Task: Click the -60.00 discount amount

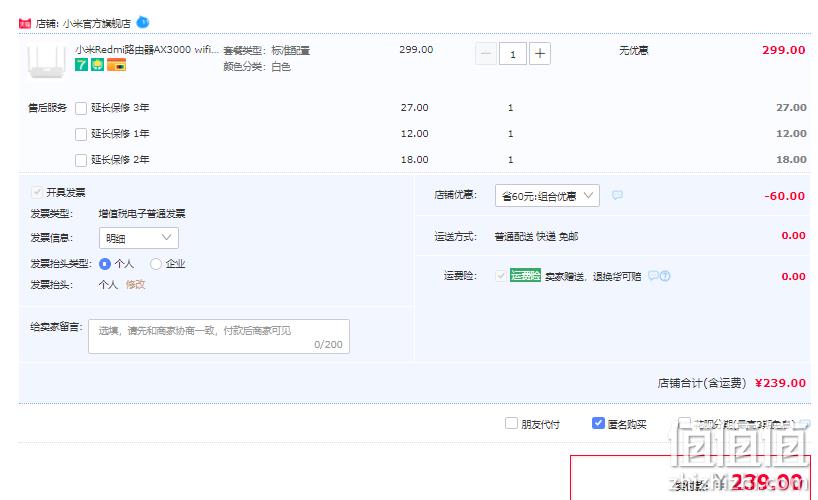Action: (x=785, y=196)
